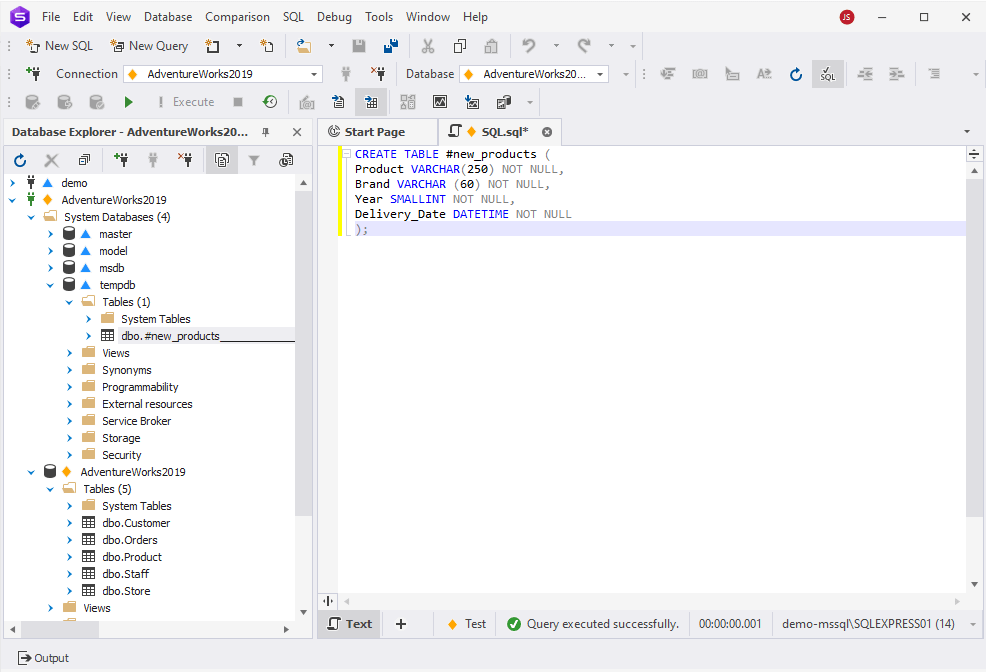The width and height of the screenshot is (986, 672).
Task: Select the Test results tab button
Action: (x=465, y=623)
